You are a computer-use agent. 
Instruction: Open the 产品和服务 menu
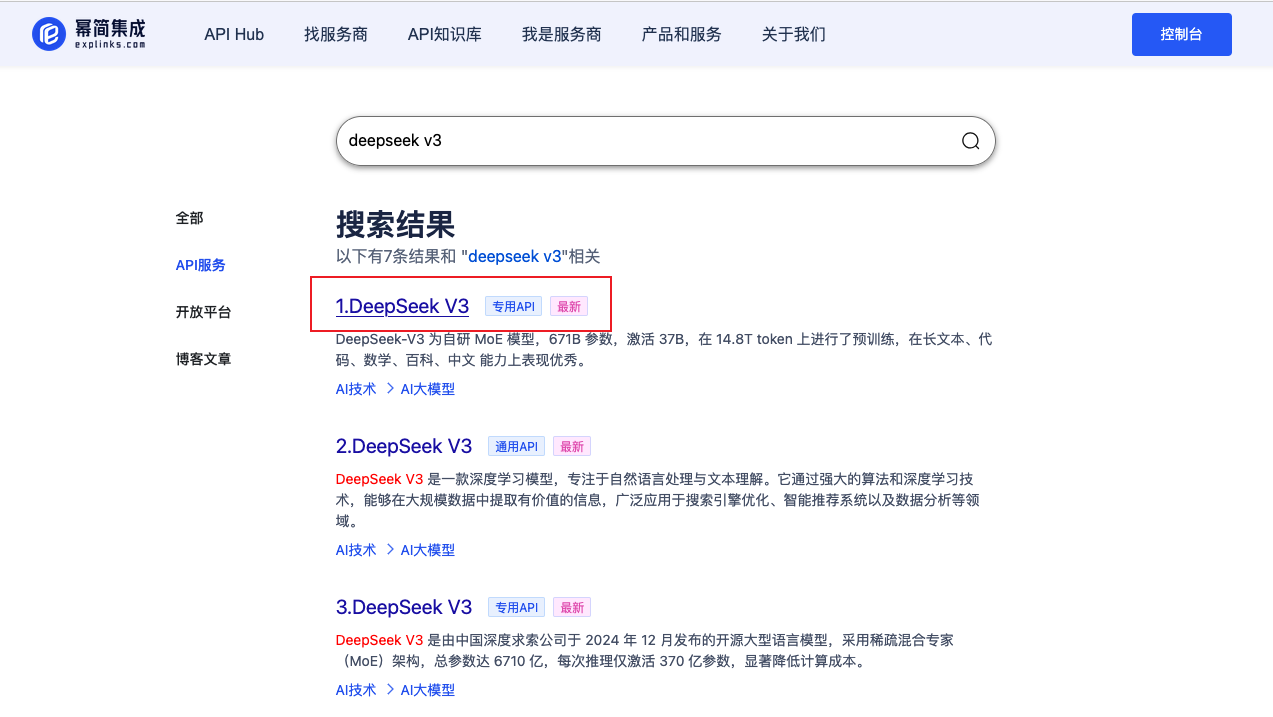pyautogui.click(x=681, y=33)
